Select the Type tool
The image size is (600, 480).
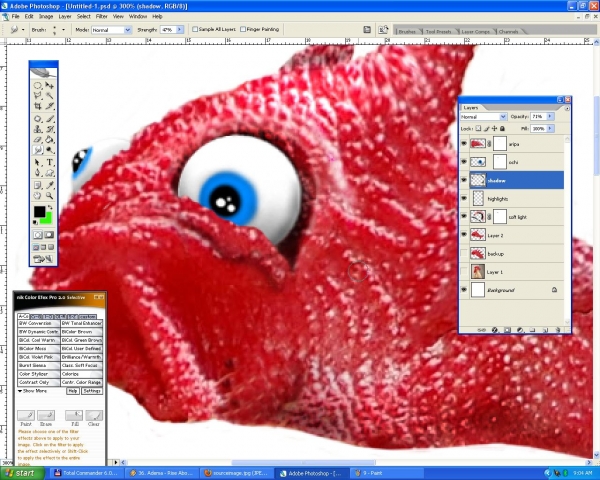(50, 162)
